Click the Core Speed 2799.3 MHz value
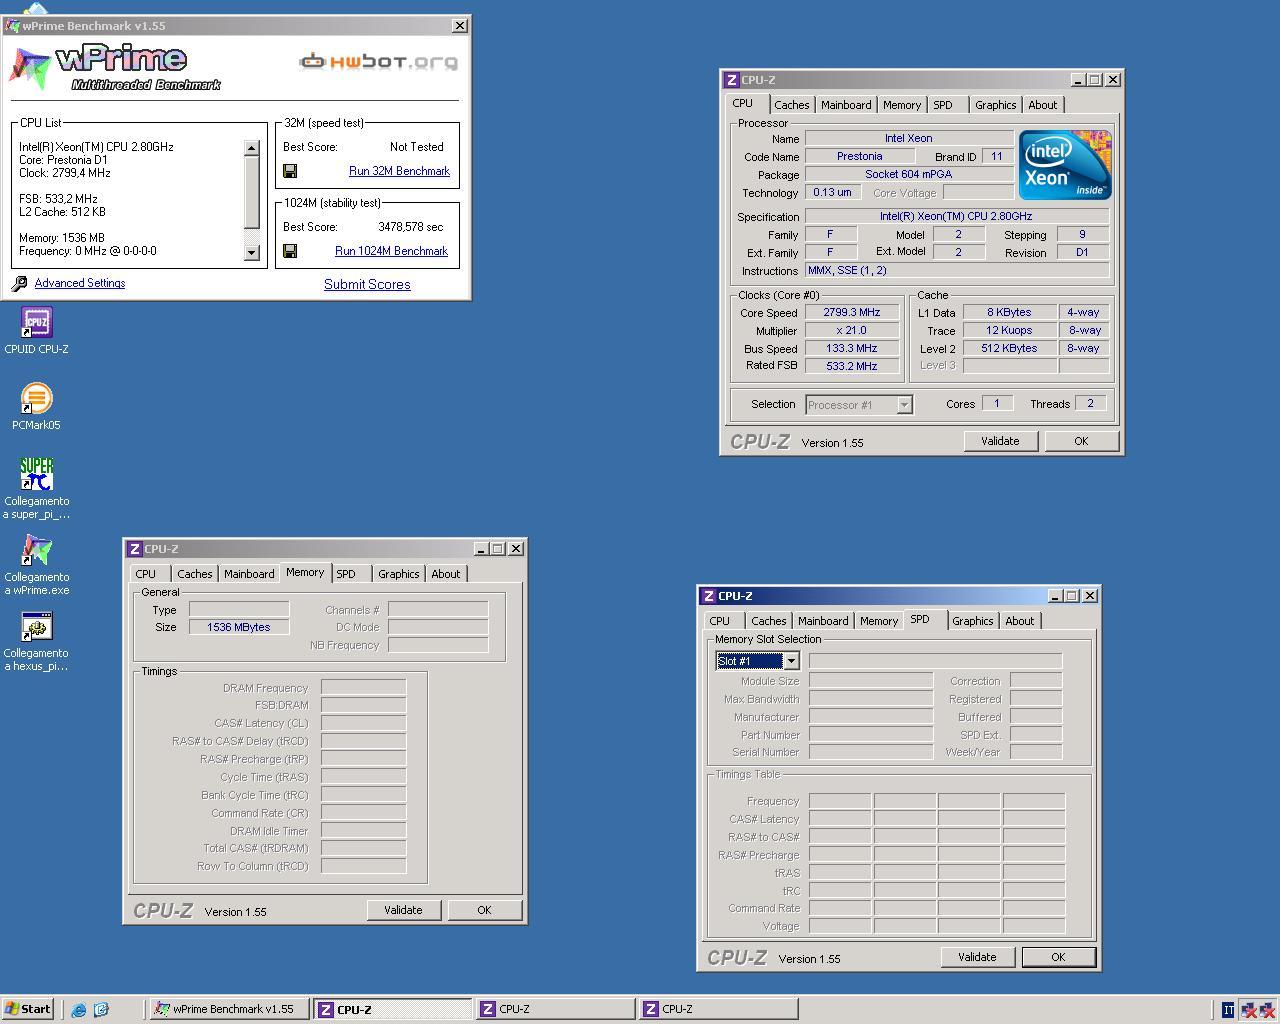Viewport: 1280px width, 1024px height. coord(852,312)
